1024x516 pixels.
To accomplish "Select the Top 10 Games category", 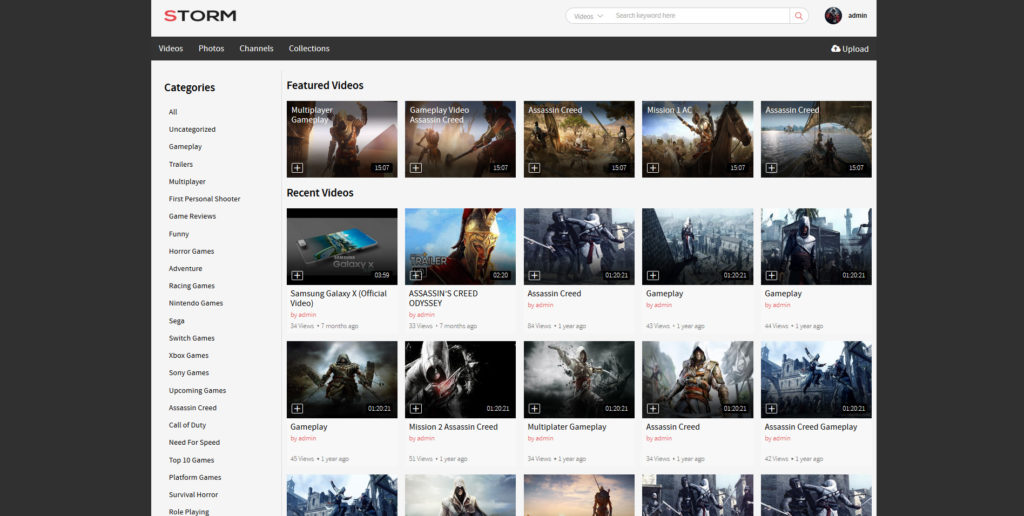I will tap(191, 460).
